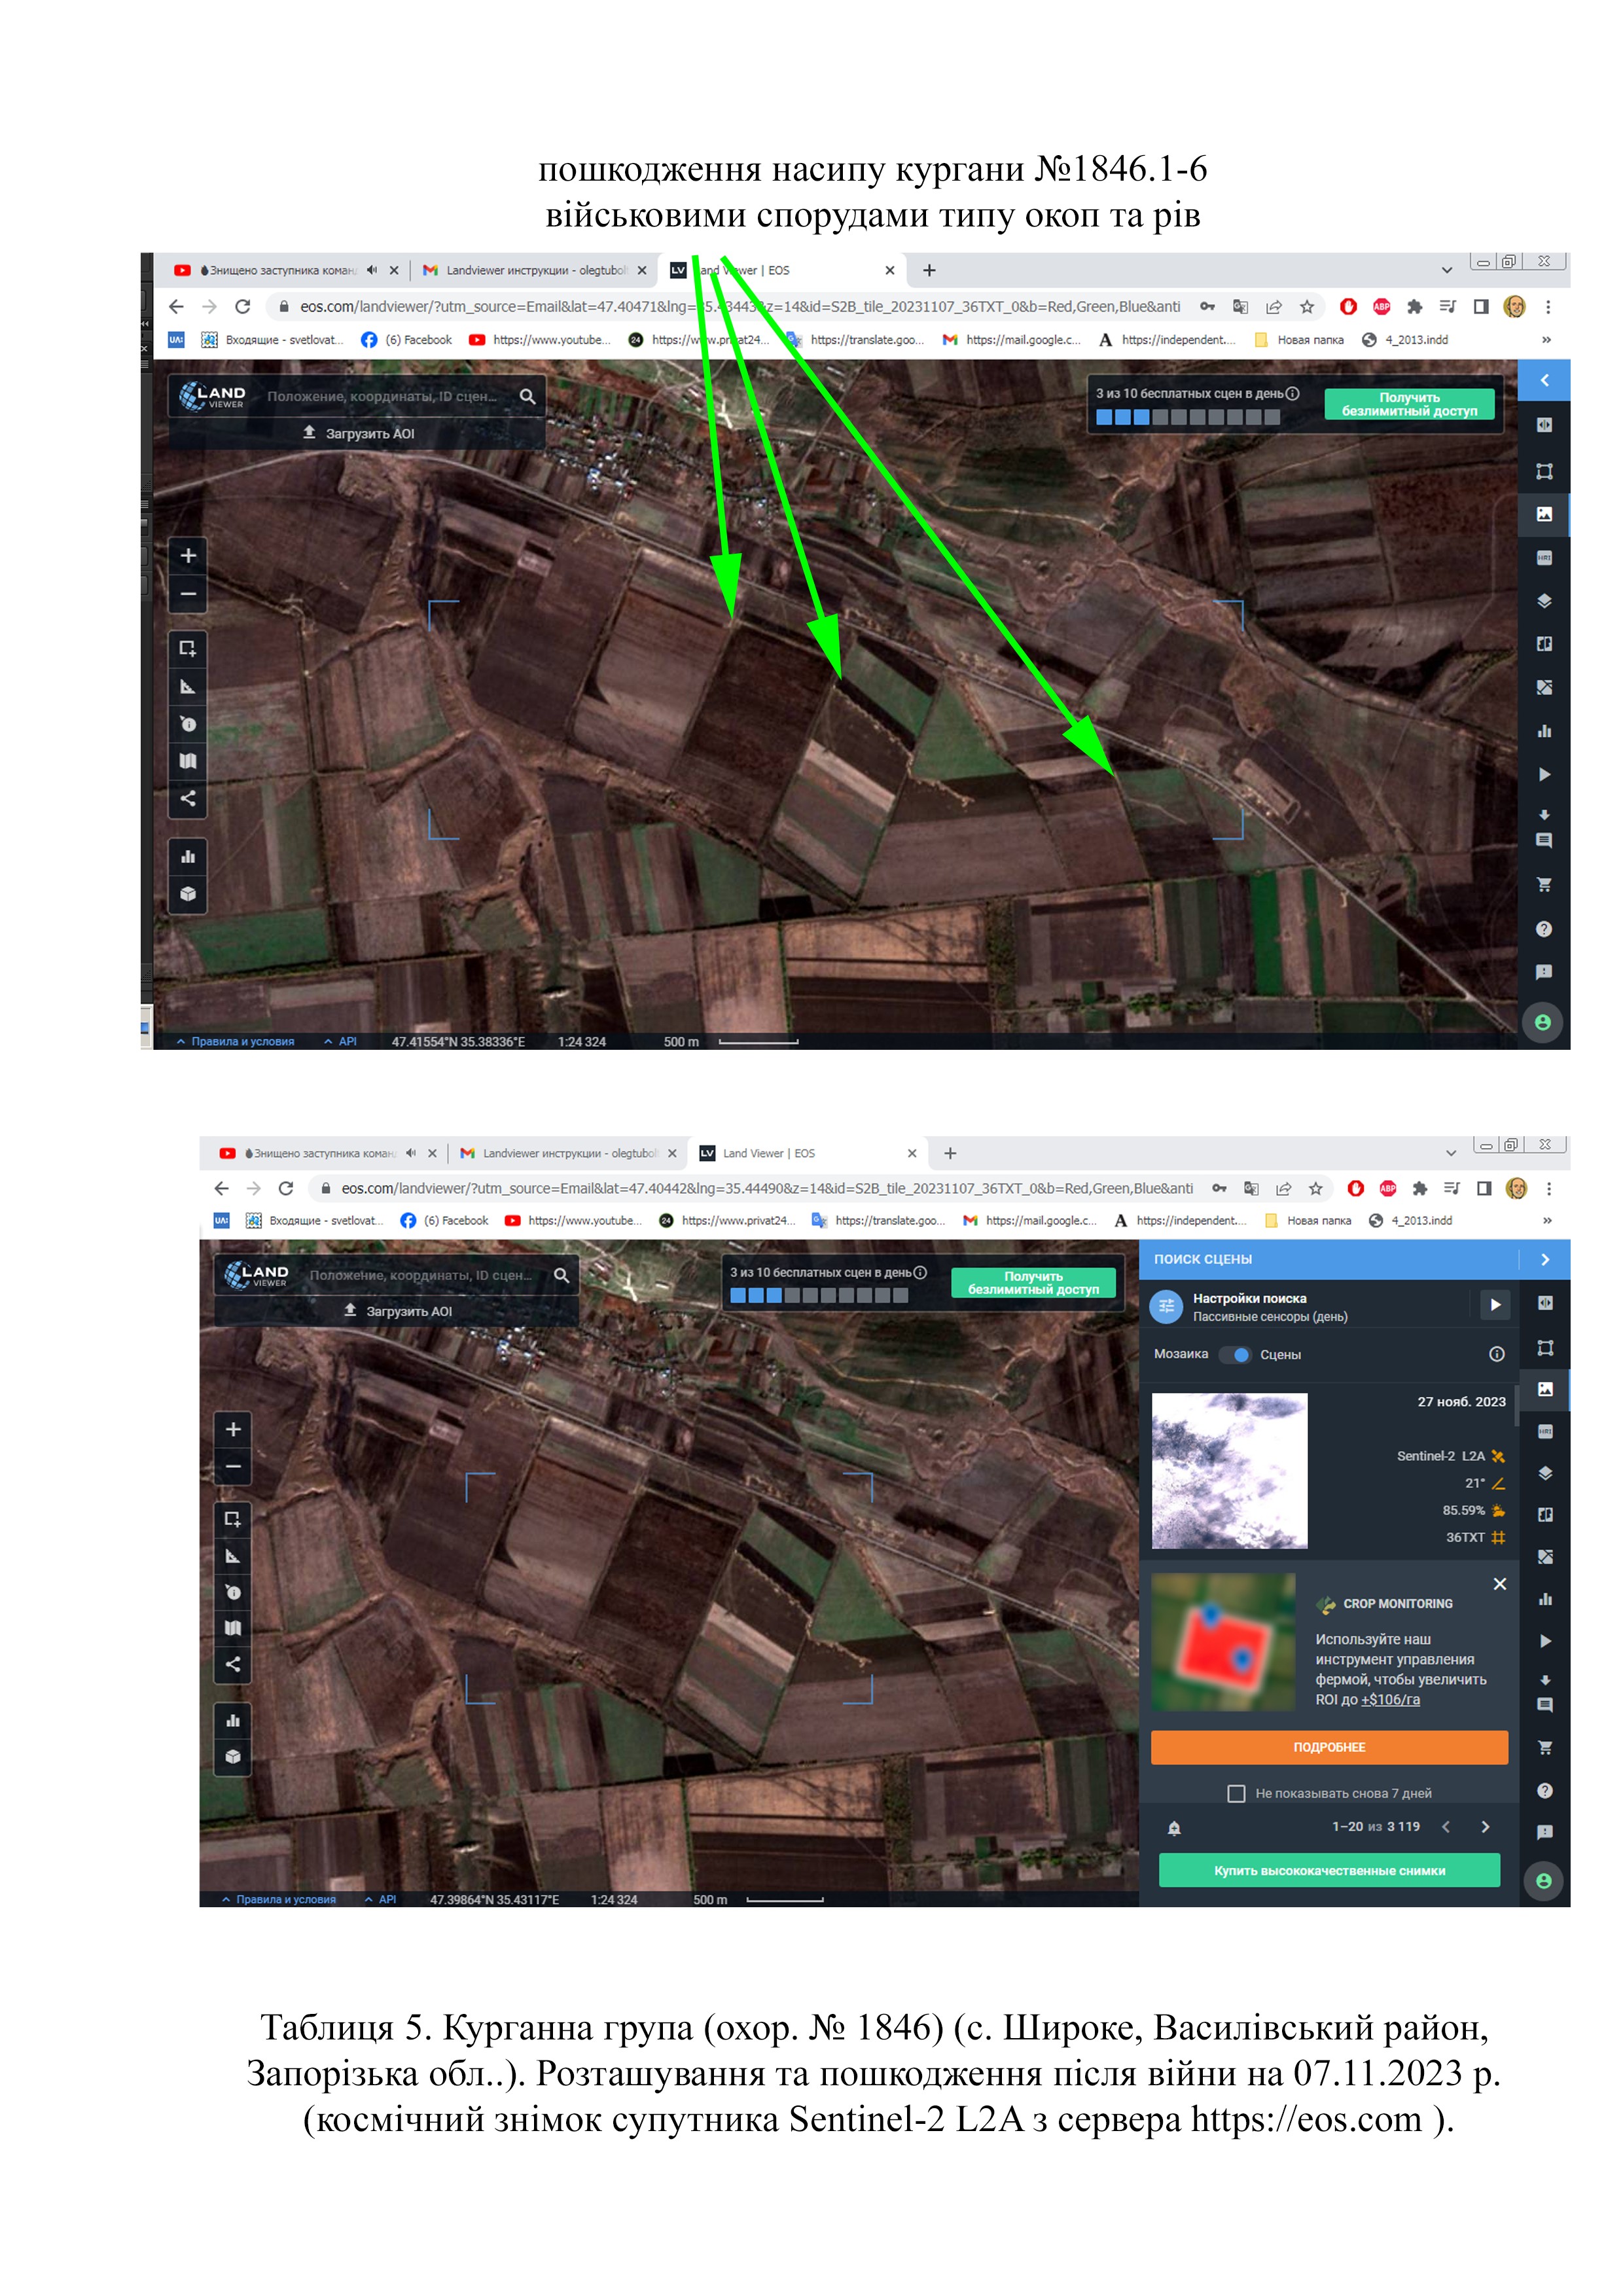Screen dimensions: 1623x2296
Task: Click shopping cart icon in lower right sidebar
Action: coord(1544,1748)
